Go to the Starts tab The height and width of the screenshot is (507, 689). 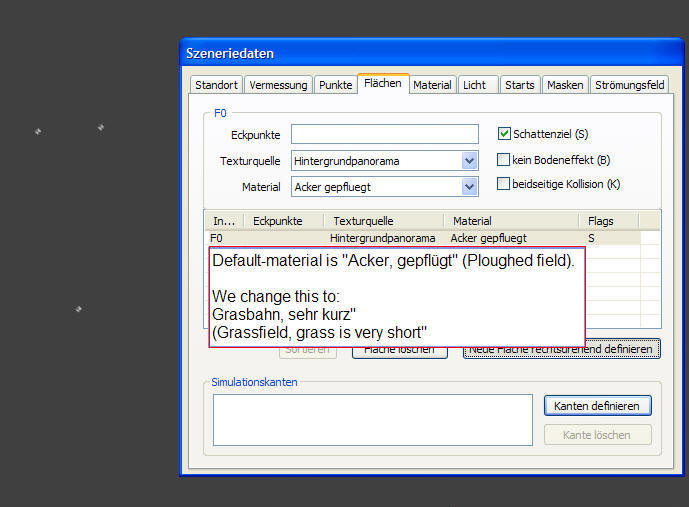(519, 85)
